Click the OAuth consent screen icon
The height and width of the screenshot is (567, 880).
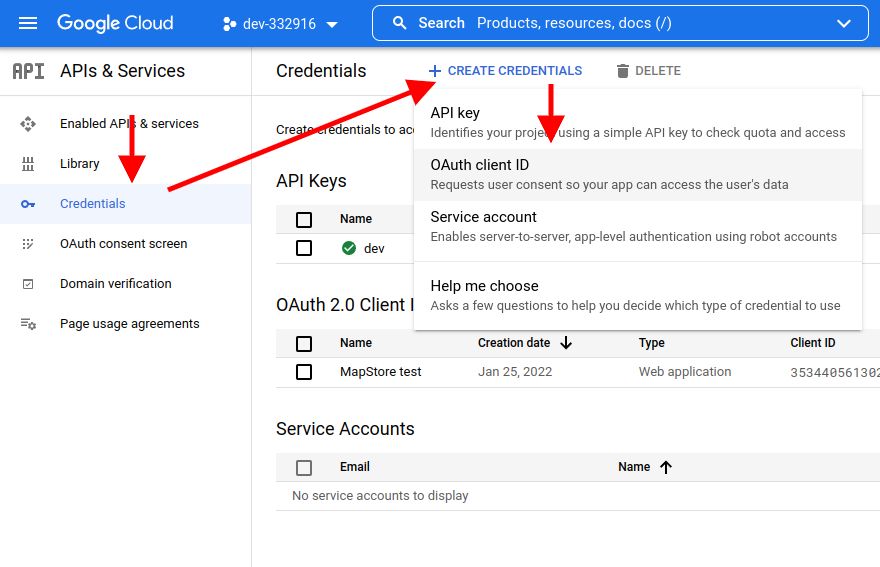[x=28, y=244]
